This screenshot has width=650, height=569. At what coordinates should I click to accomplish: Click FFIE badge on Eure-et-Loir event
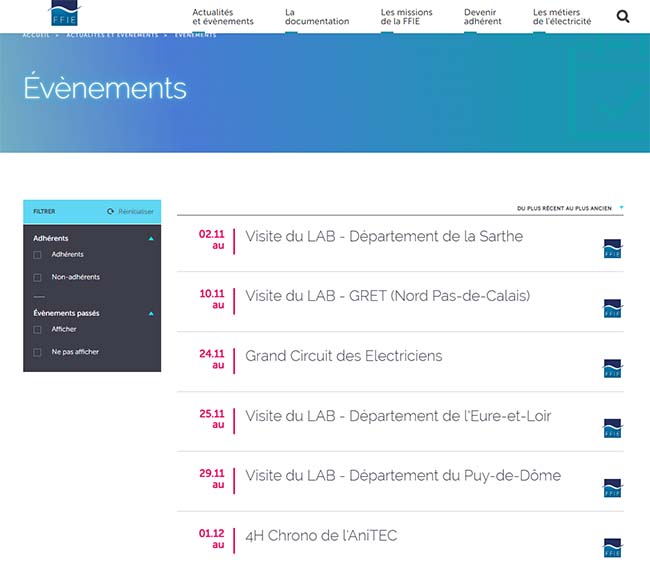(x=613, y=428)
